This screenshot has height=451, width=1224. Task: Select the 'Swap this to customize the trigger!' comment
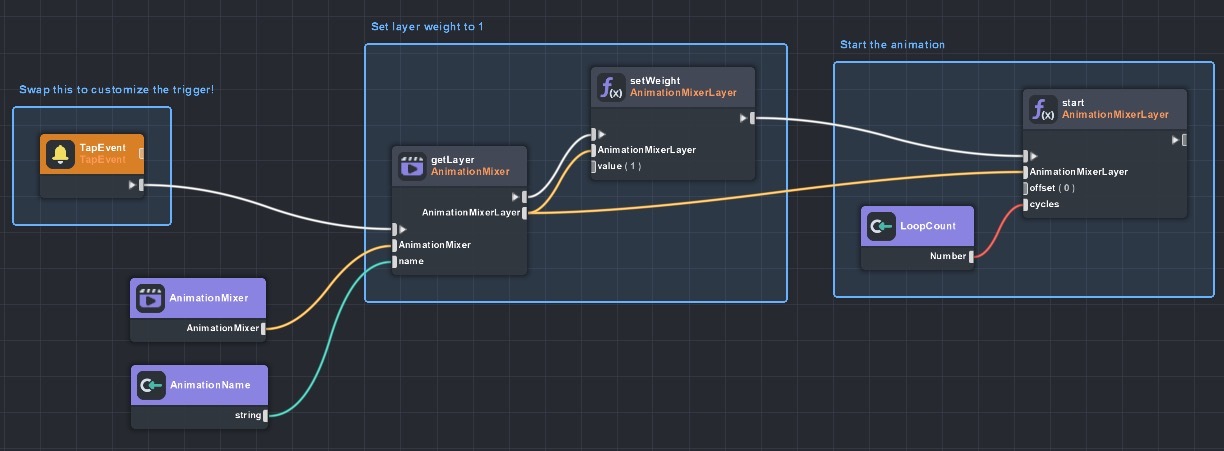point(116,90)
